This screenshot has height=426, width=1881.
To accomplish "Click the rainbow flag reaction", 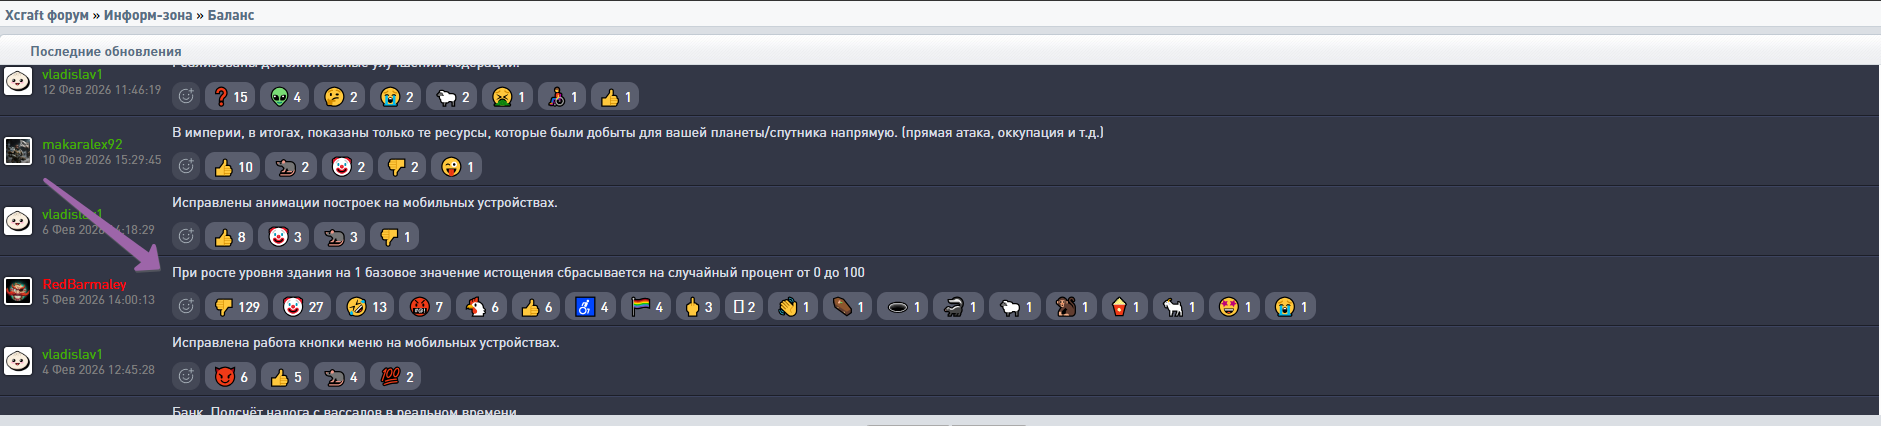I will coord(646,307).
